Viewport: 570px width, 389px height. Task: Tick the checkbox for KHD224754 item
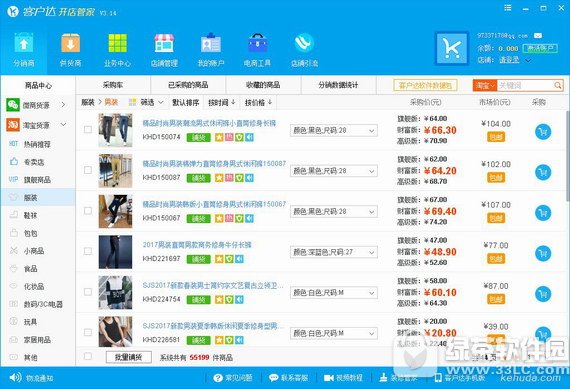(x=88, y=292)
